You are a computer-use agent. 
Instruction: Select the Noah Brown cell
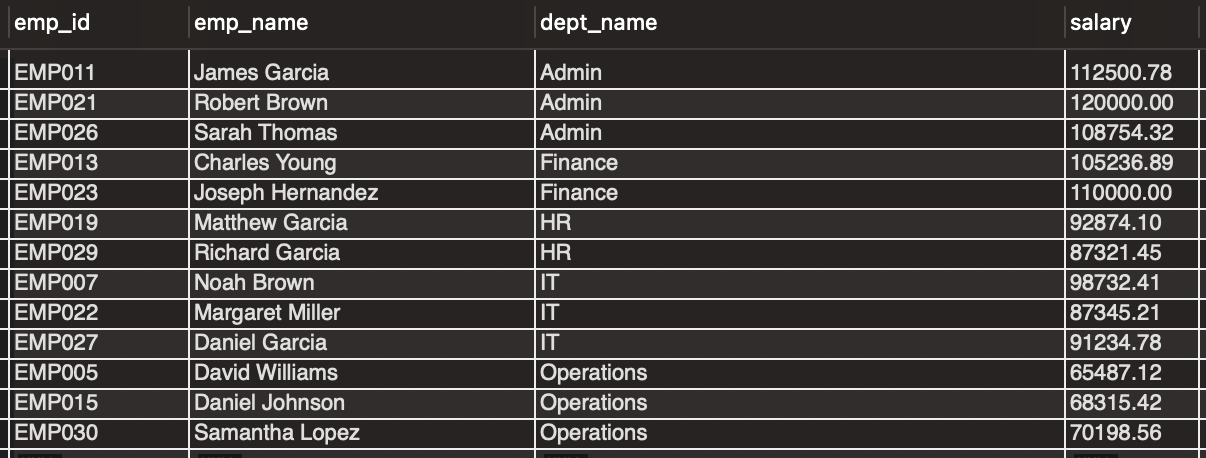[254, 283]
